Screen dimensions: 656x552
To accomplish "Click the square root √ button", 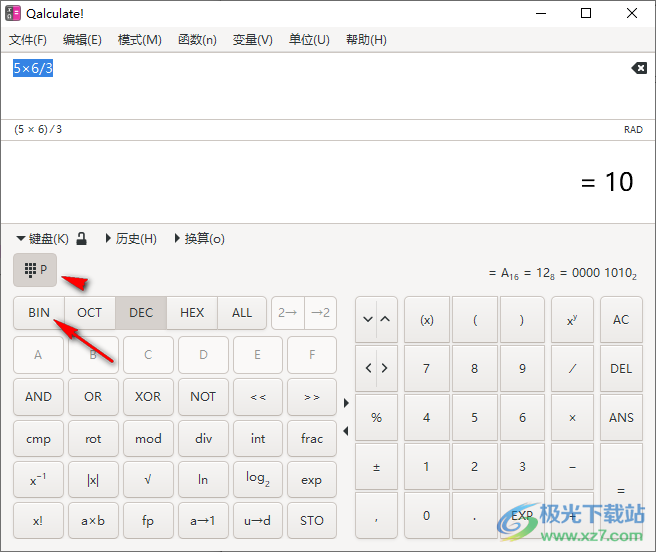I will 148,480.
